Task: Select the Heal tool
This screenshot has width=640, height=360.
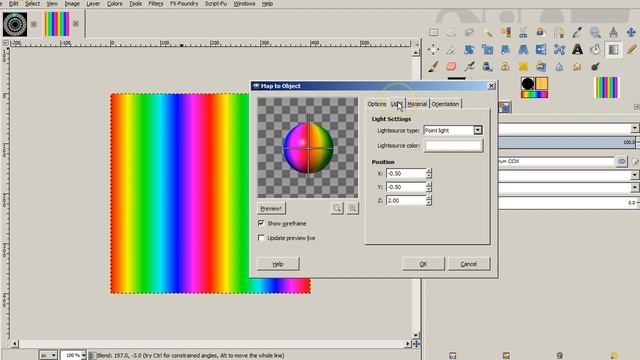Action: tap(523, 67)
